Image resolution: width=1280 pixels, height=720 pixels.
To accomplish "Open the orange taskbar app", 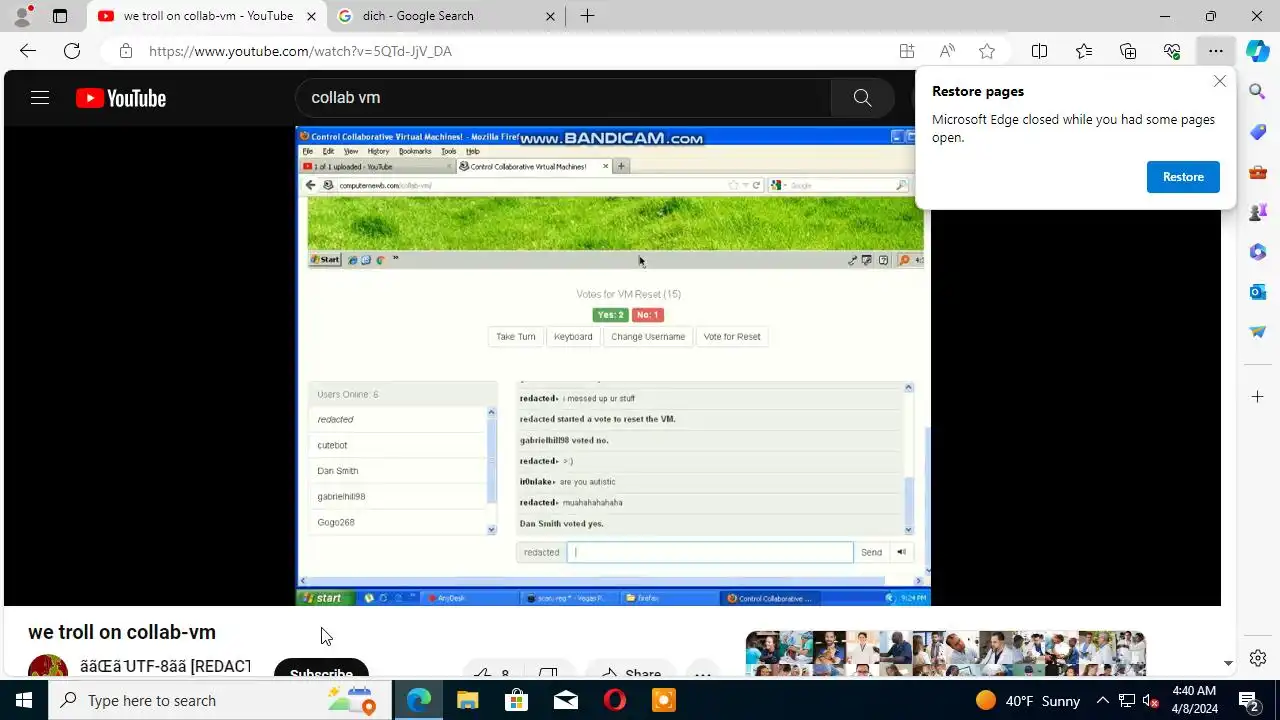I will (663, 700).
